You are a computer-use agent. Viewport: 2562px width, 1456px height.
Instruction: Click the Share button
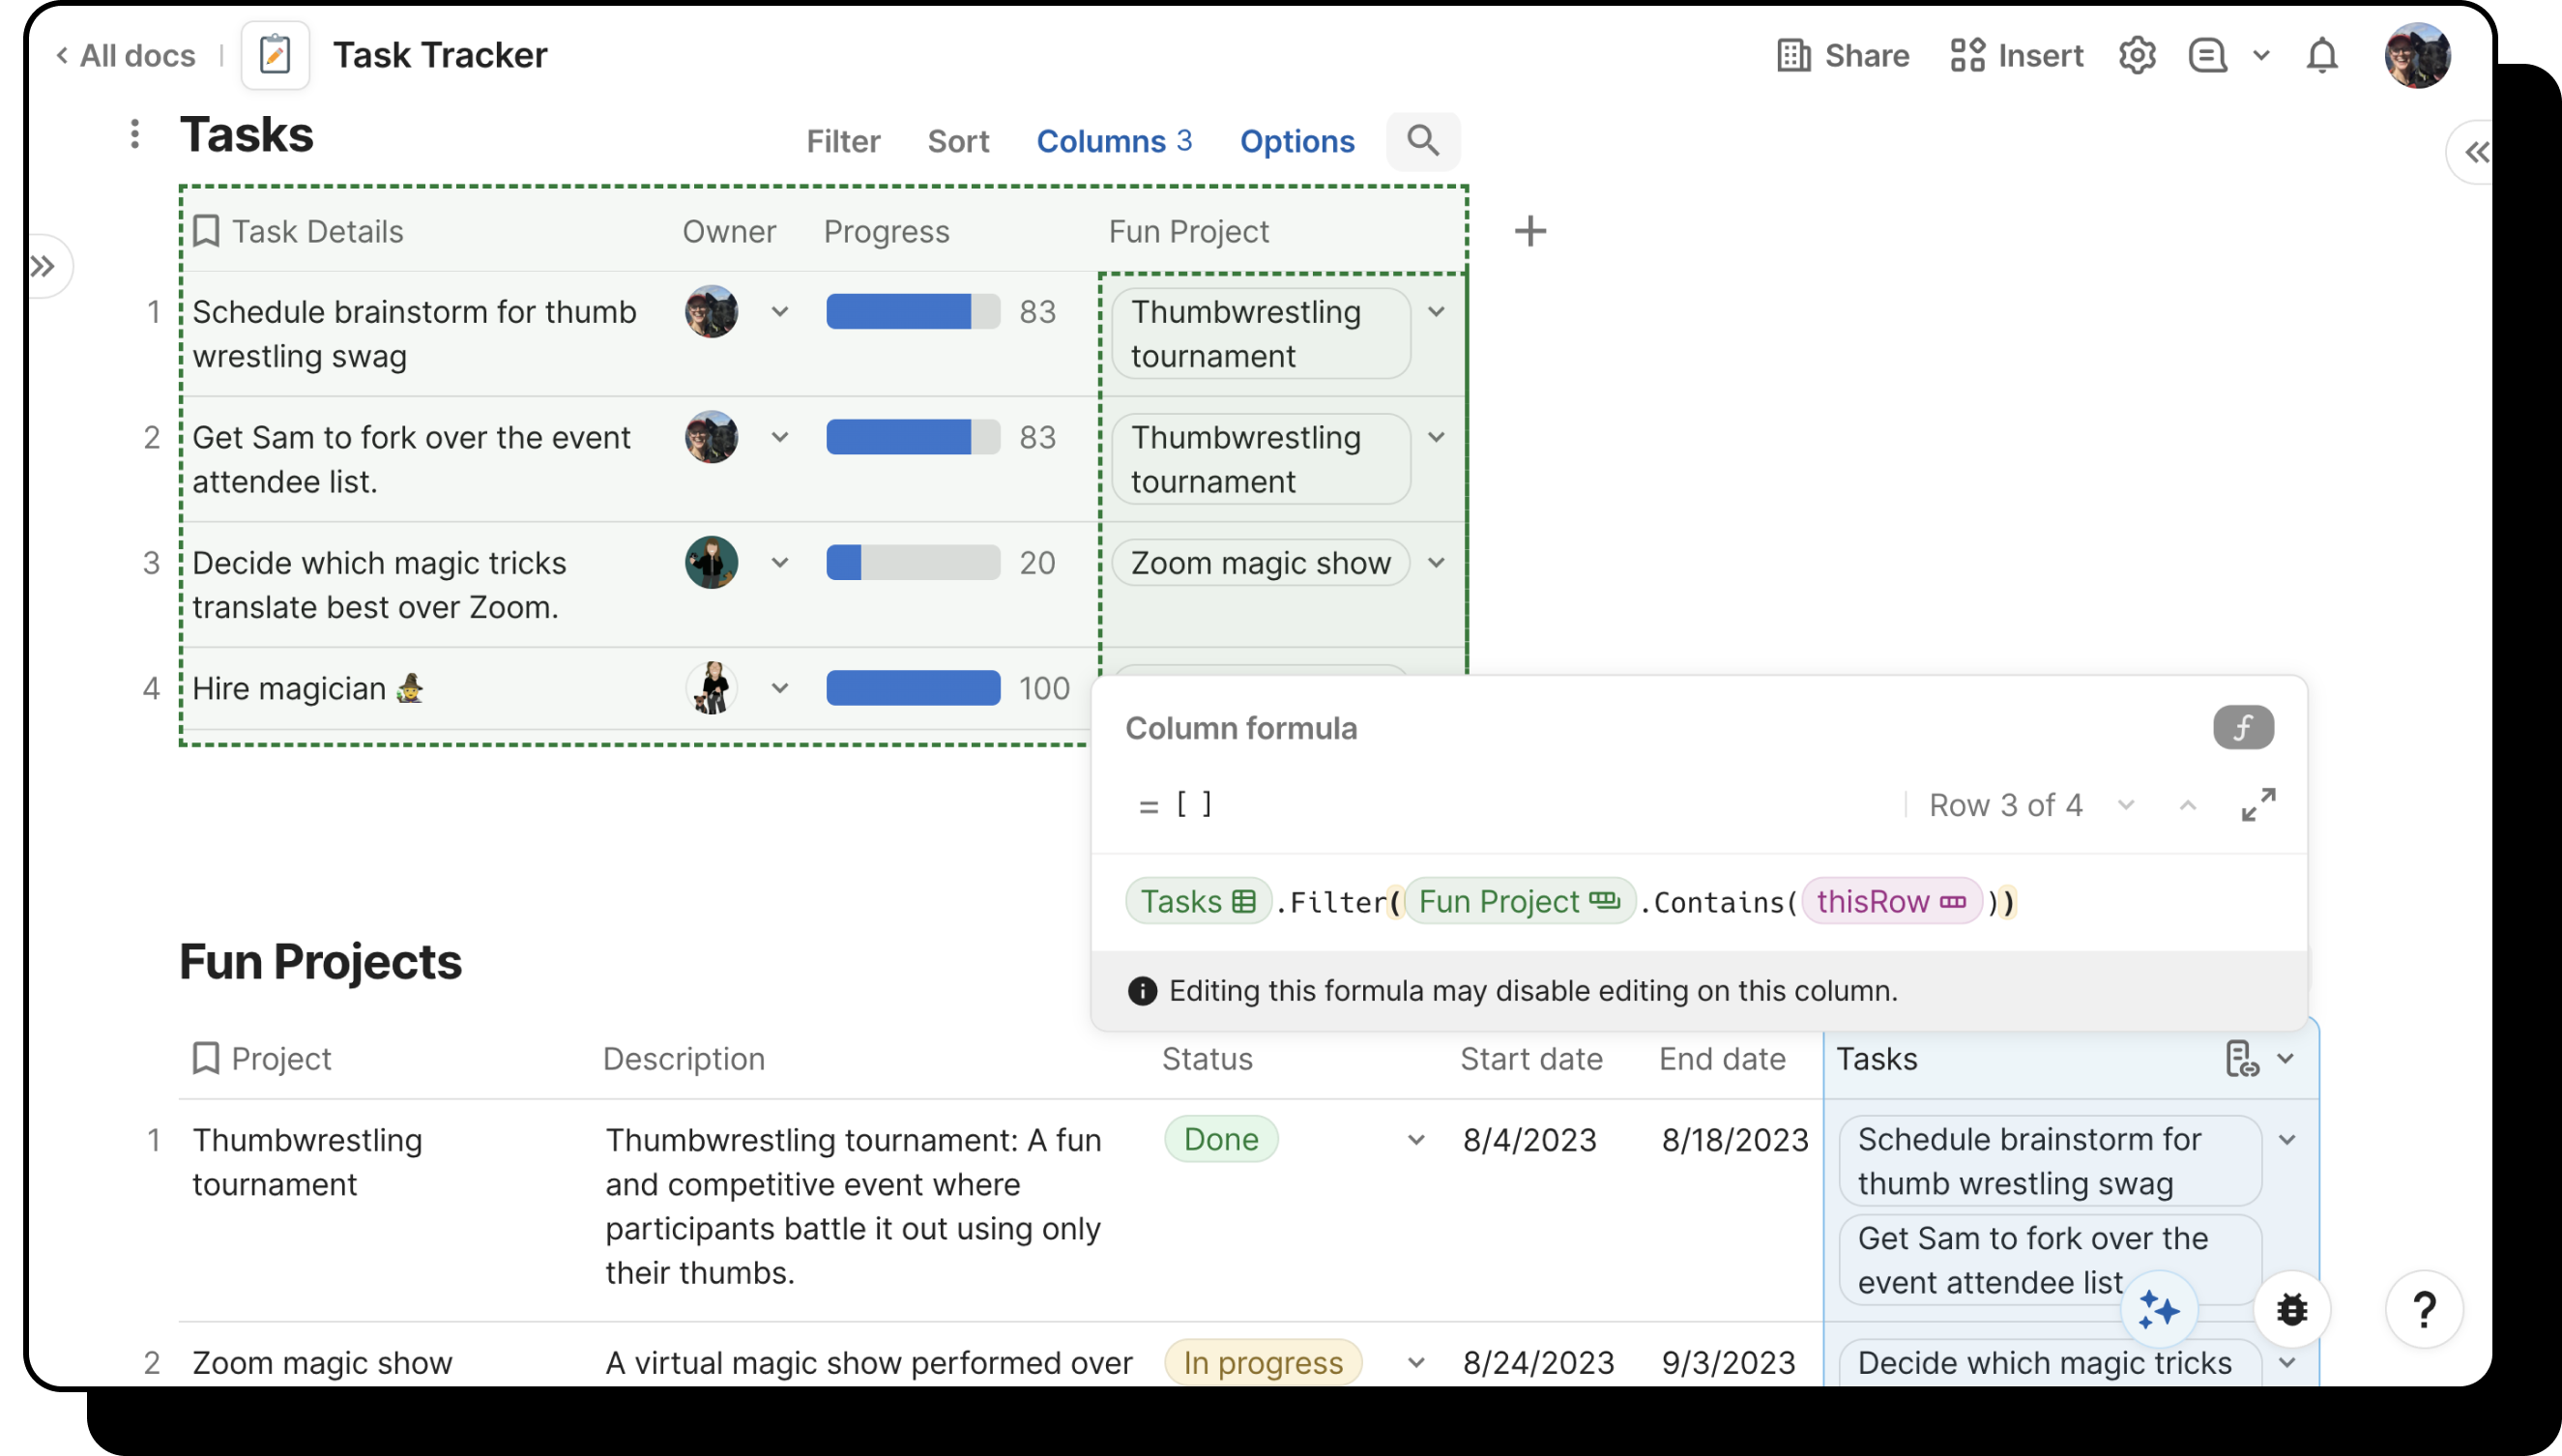[1843, 55]
